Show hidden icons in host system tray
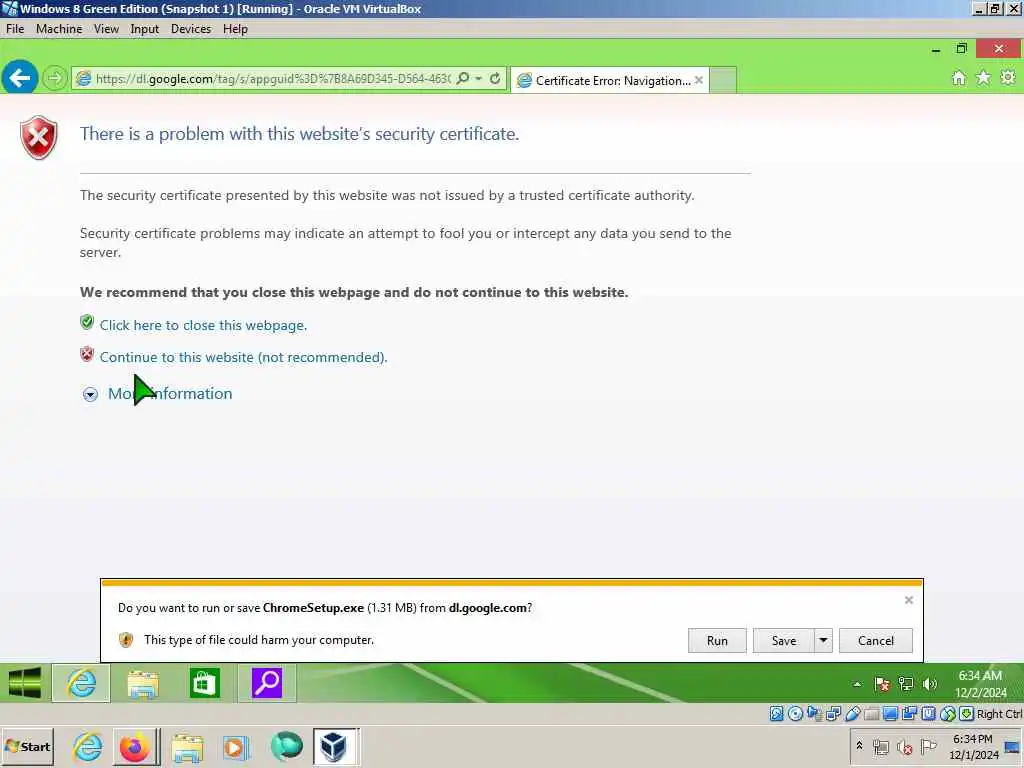1024x768 pixels. (x=859, y=746)
